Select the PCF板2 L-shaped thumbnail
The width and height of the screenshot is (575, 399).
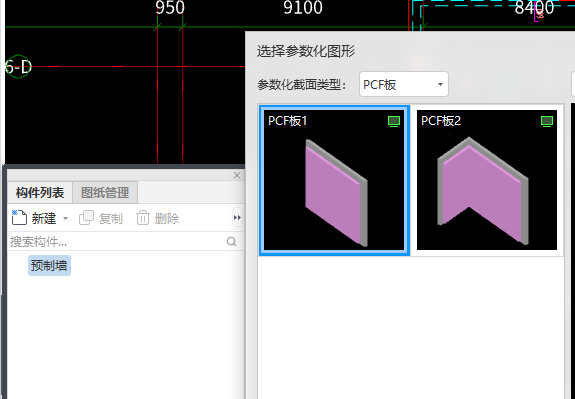[x=487, y=180]
